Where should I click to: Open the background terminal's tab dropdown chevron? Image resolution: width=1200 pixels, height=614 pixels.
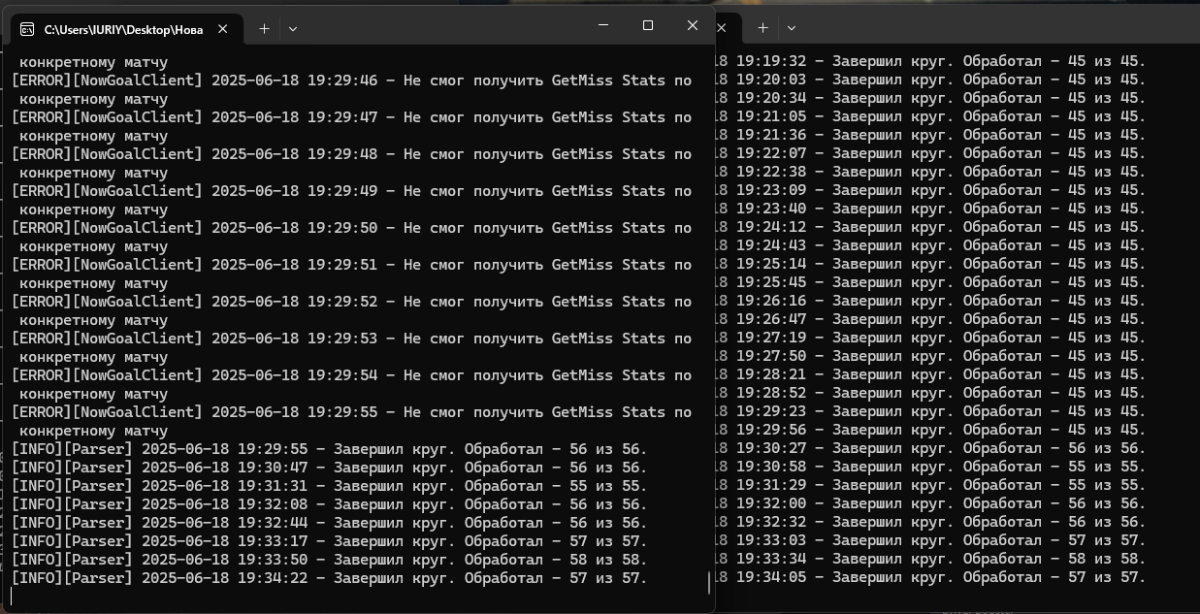pyautogui.click(x=791, y=28)
